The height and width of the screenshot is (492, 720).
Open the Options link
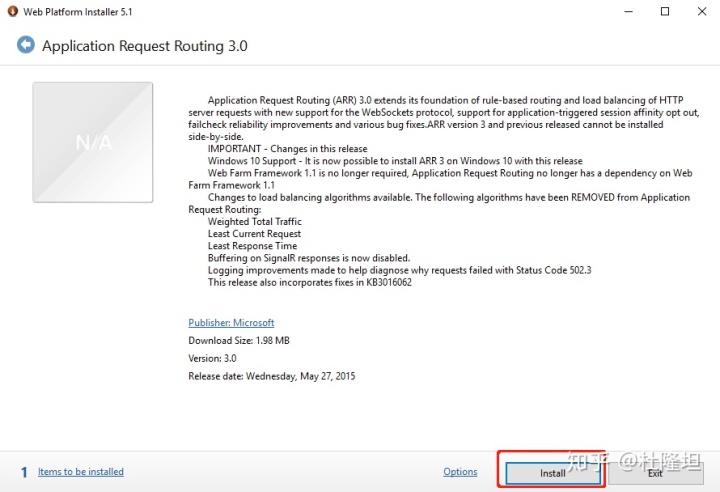[460, 472]
